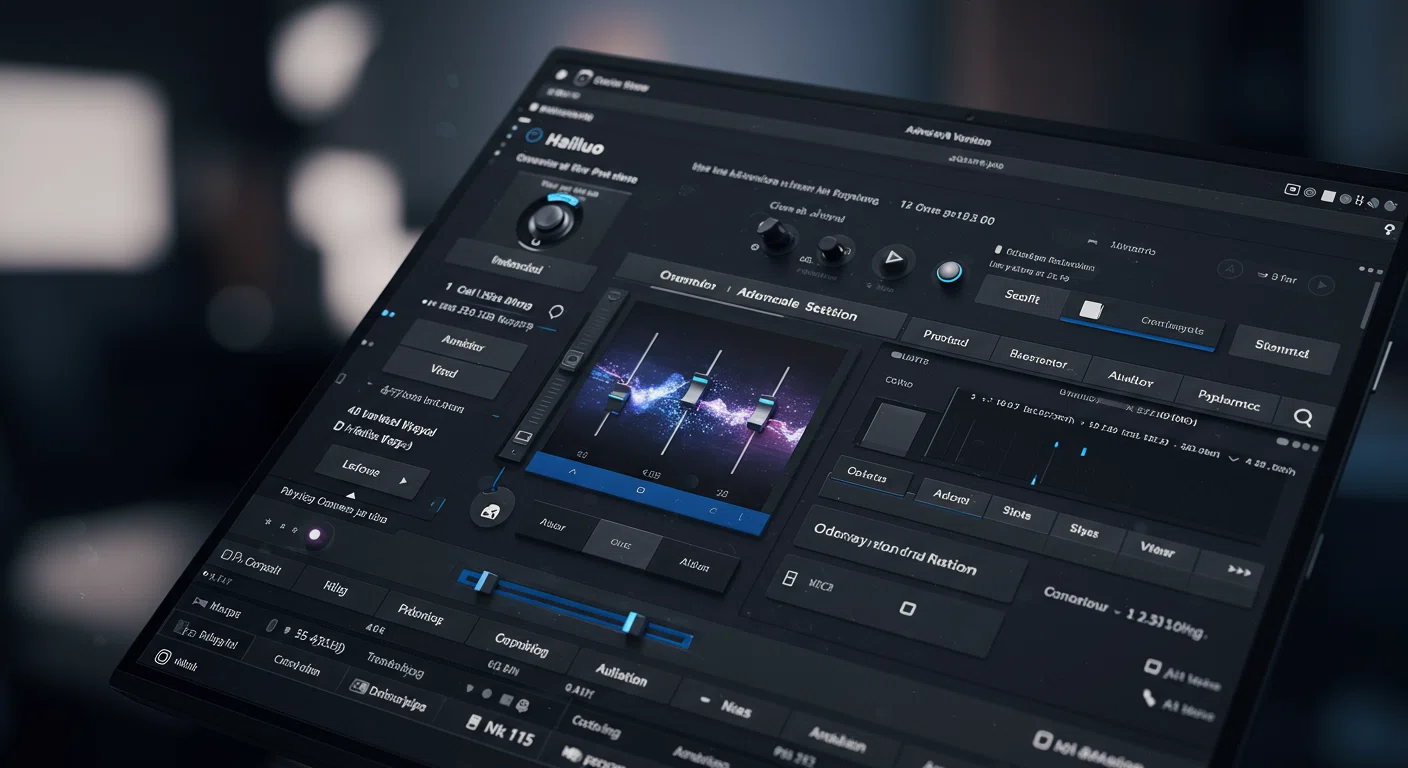Click the round icon in the window title bar

[x=584, y=76]
